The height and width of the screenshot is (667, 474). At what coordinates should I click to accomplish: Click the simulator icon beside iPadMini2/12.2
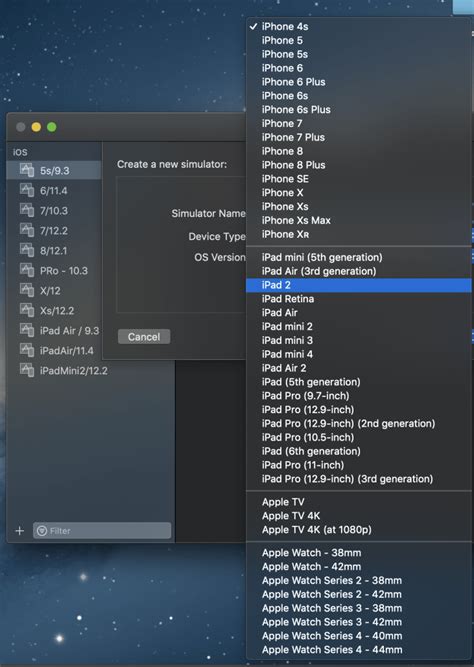coord(27,370)
